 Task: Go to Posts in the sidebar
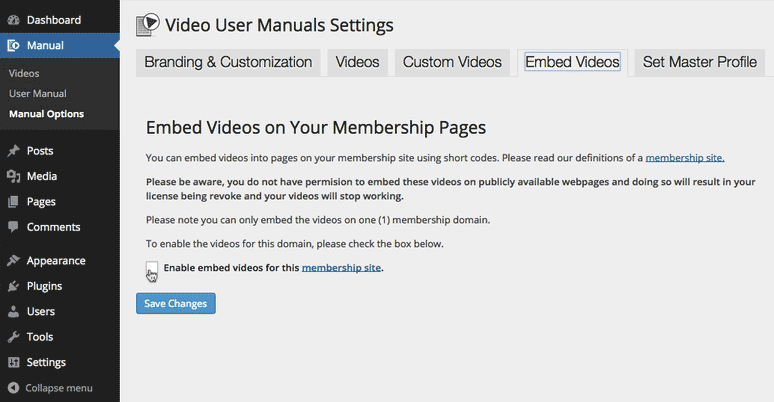point(40,151)
